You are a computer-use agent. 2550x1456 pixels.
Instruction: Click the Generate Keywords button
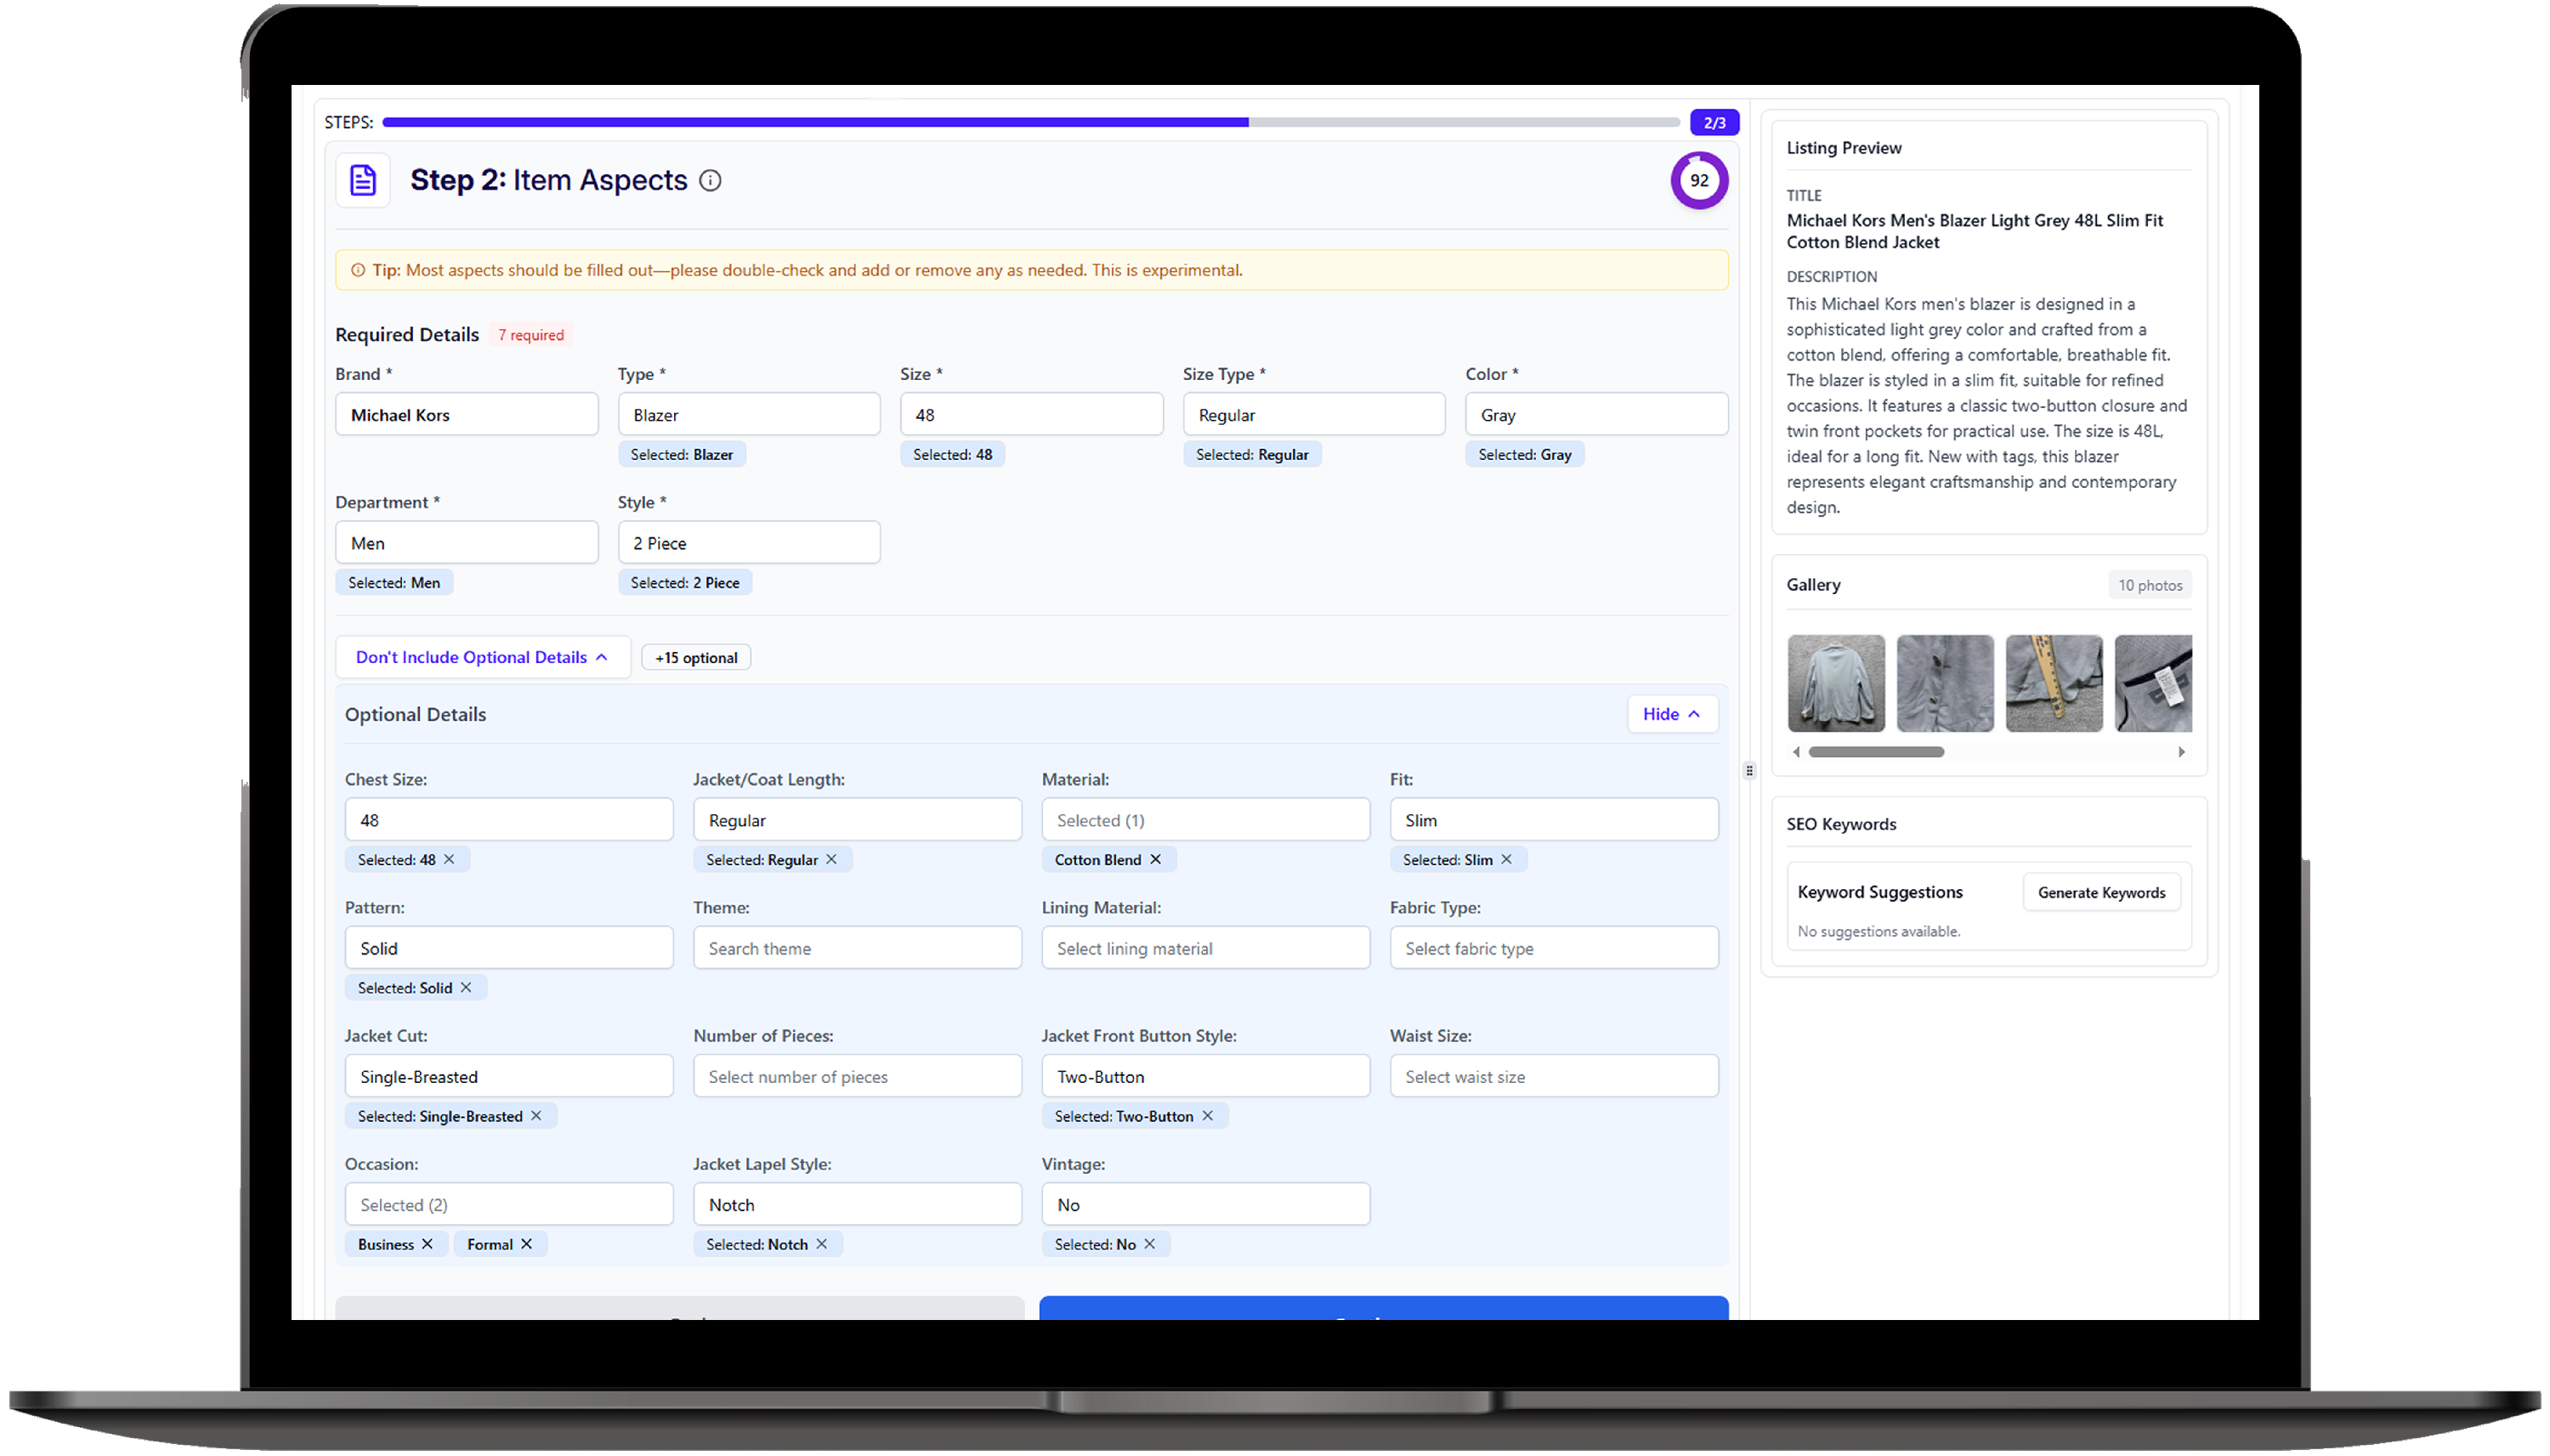coord(2101,892)
